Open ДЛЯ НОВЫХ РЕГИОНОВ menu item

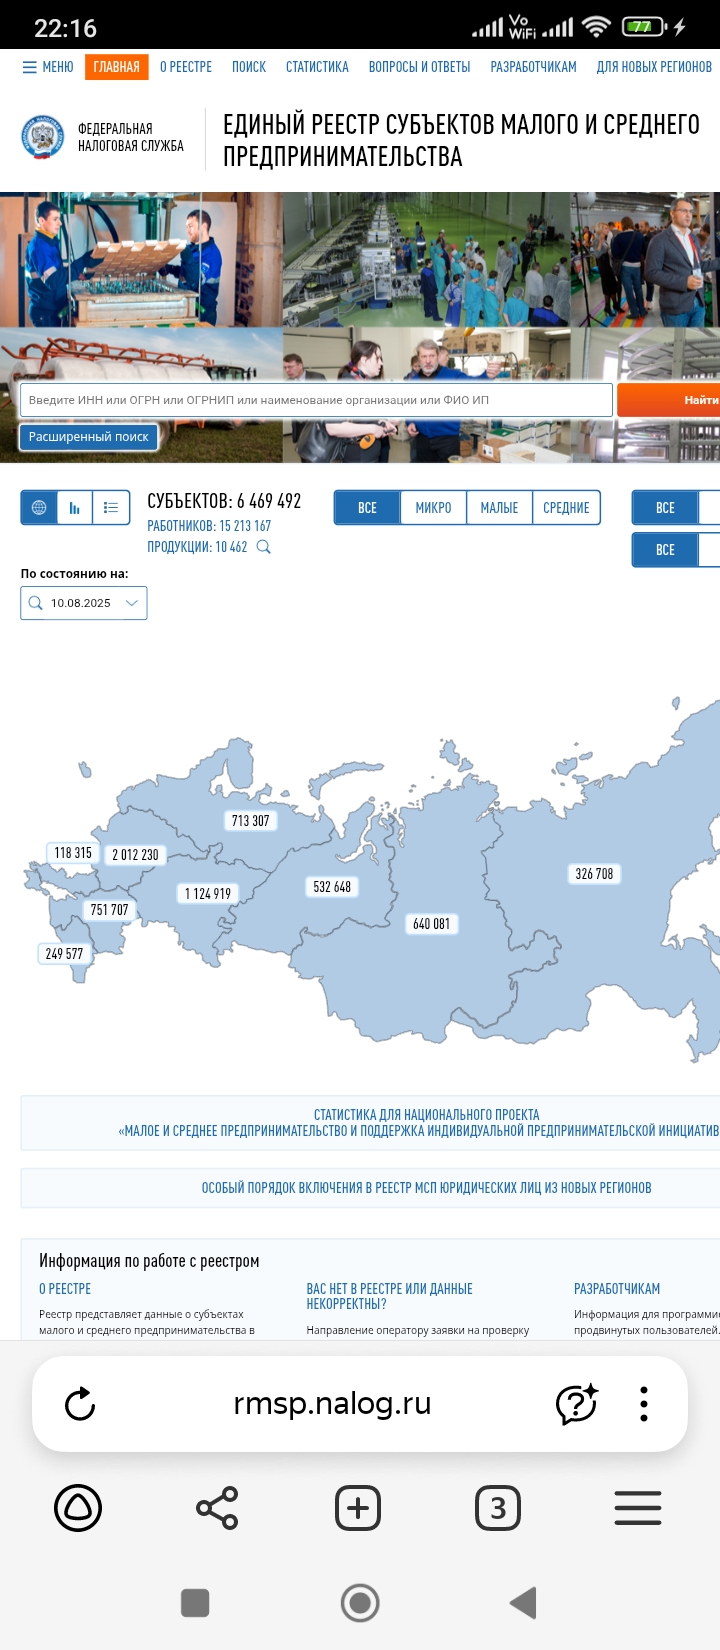tap(654, 67)
